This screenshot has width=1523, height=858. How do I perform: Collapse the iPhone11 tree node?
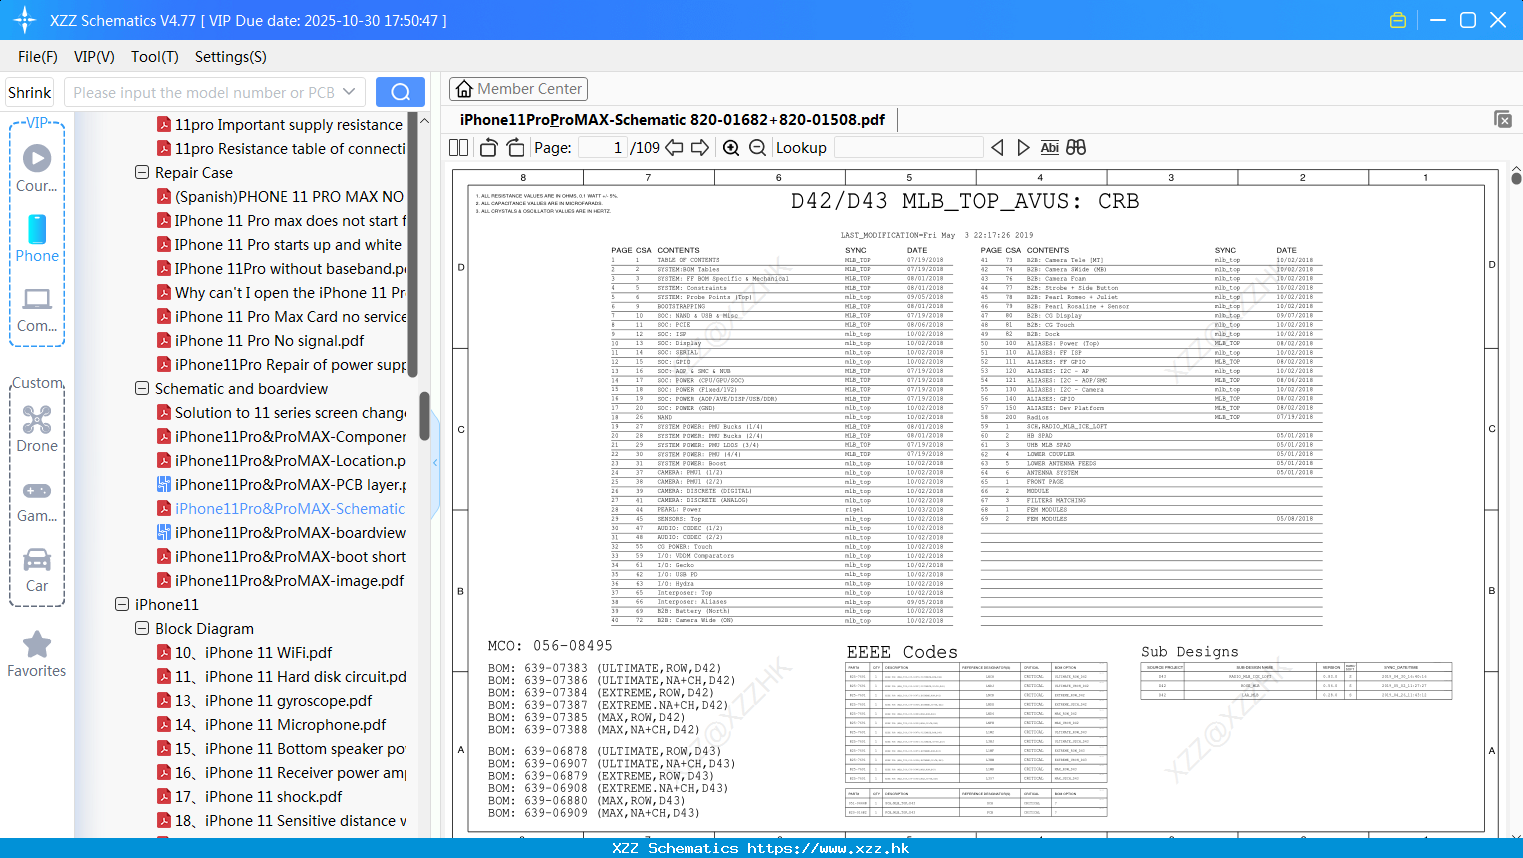point(122,604)
